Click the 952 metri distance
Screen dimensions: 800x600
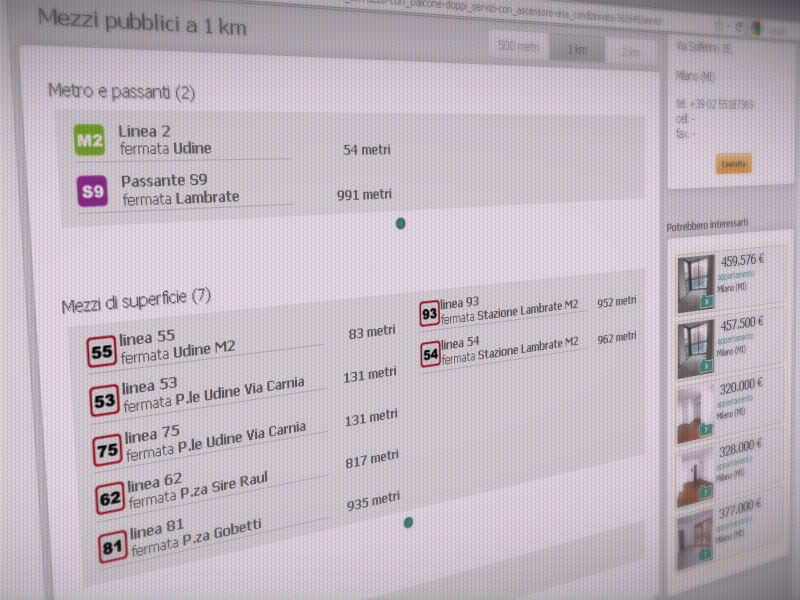pyautogui.click(x=617, y=302)
